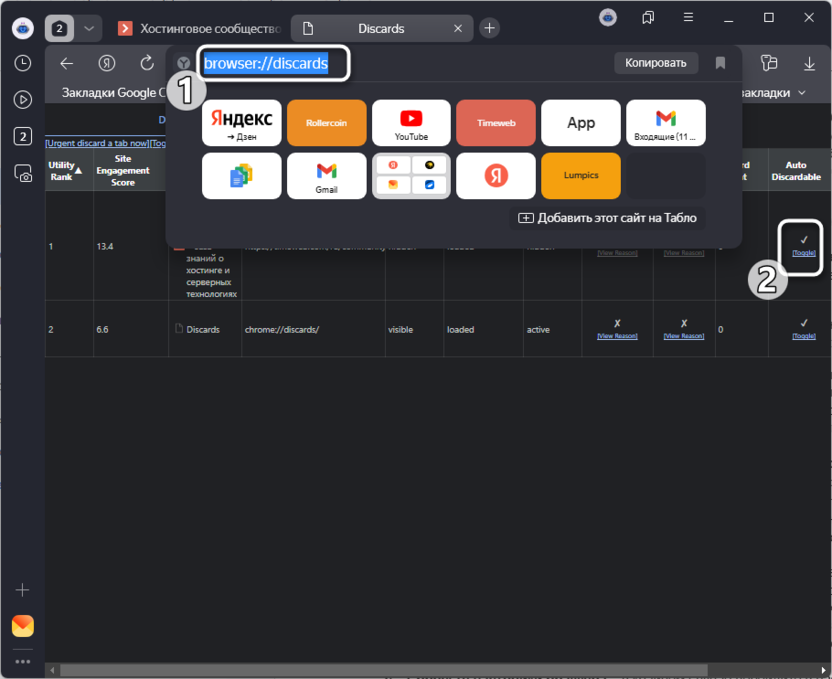Open the Закладки Google bookmarks folder
The width and height of the screenshot is (832, 679).
[x=114, y=93]
